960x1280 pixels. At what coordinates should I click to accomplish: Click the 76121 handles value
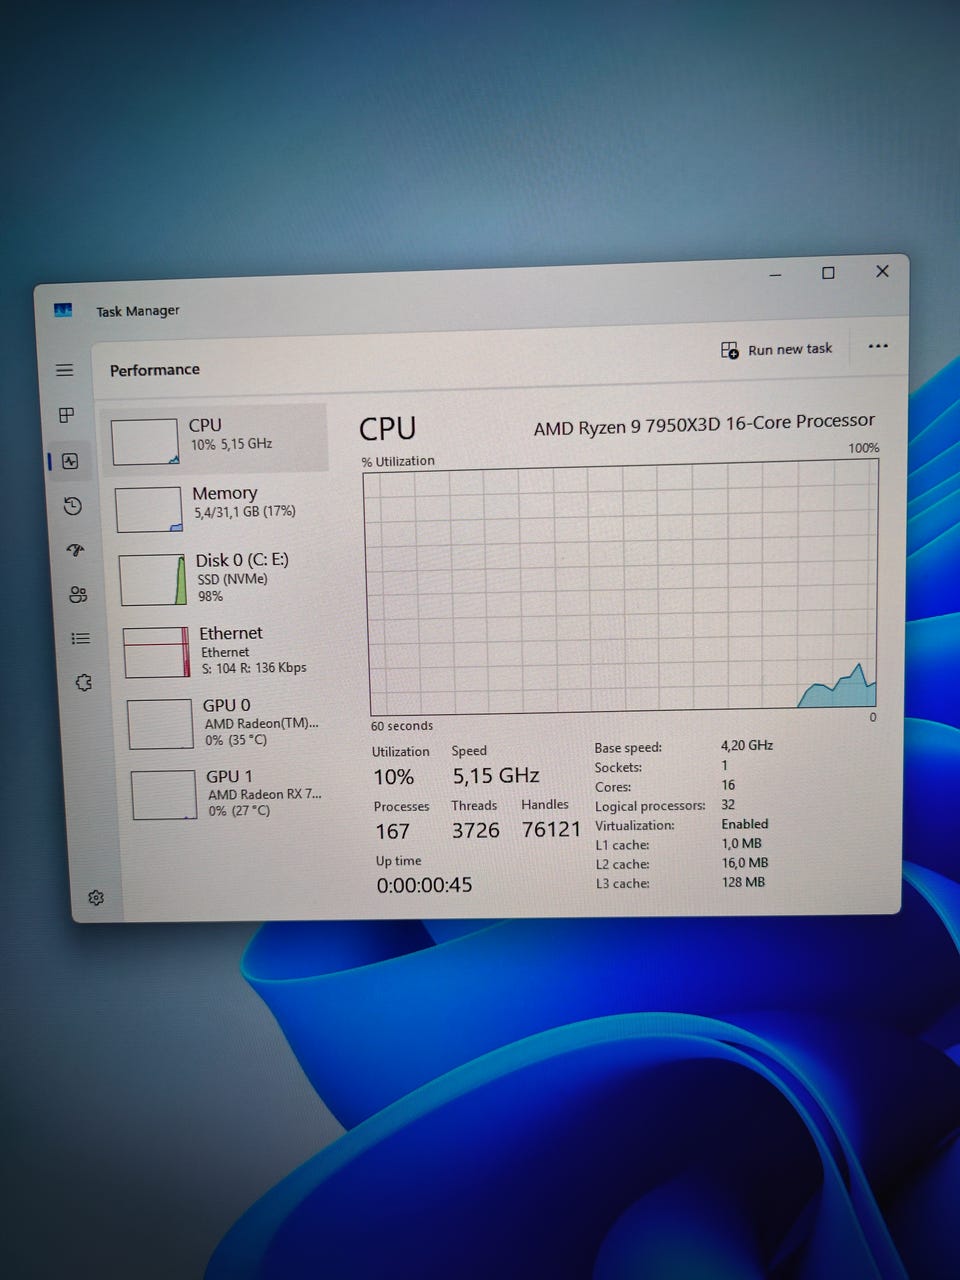(551, 829)
